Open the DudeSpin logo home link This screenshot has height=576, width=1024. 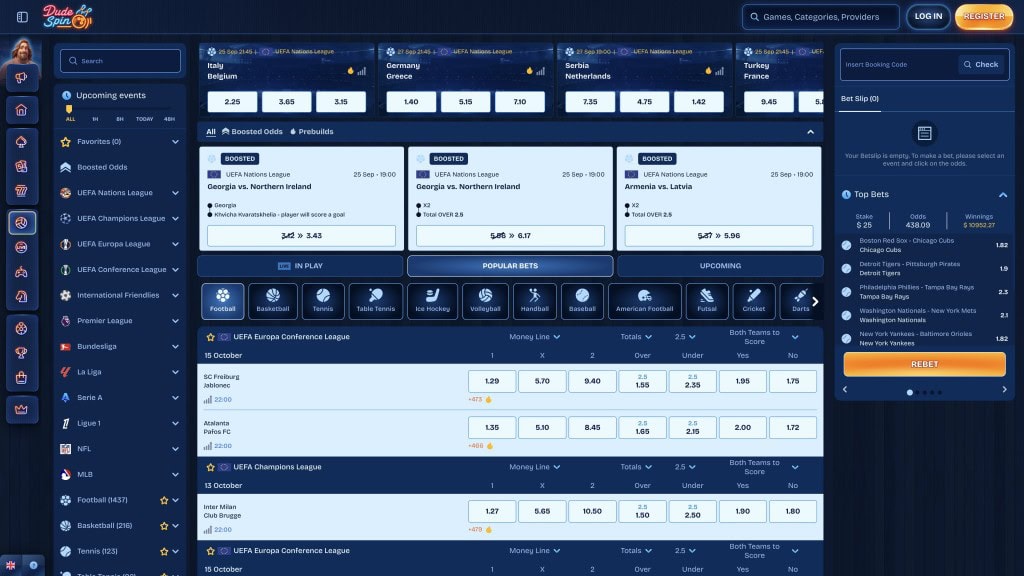point(67,17)
